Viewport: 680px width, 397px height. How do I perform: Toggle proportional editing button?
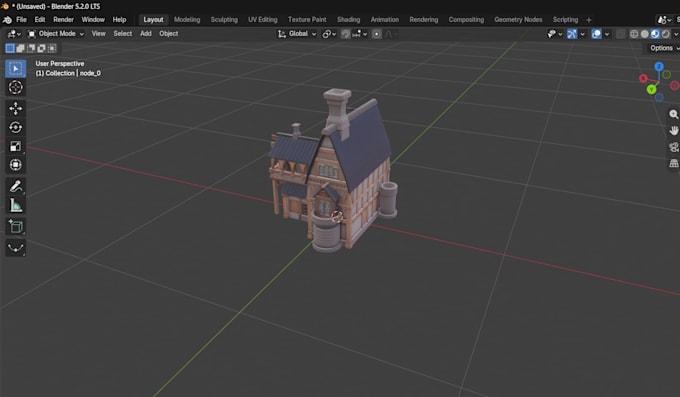click(377, 34)
